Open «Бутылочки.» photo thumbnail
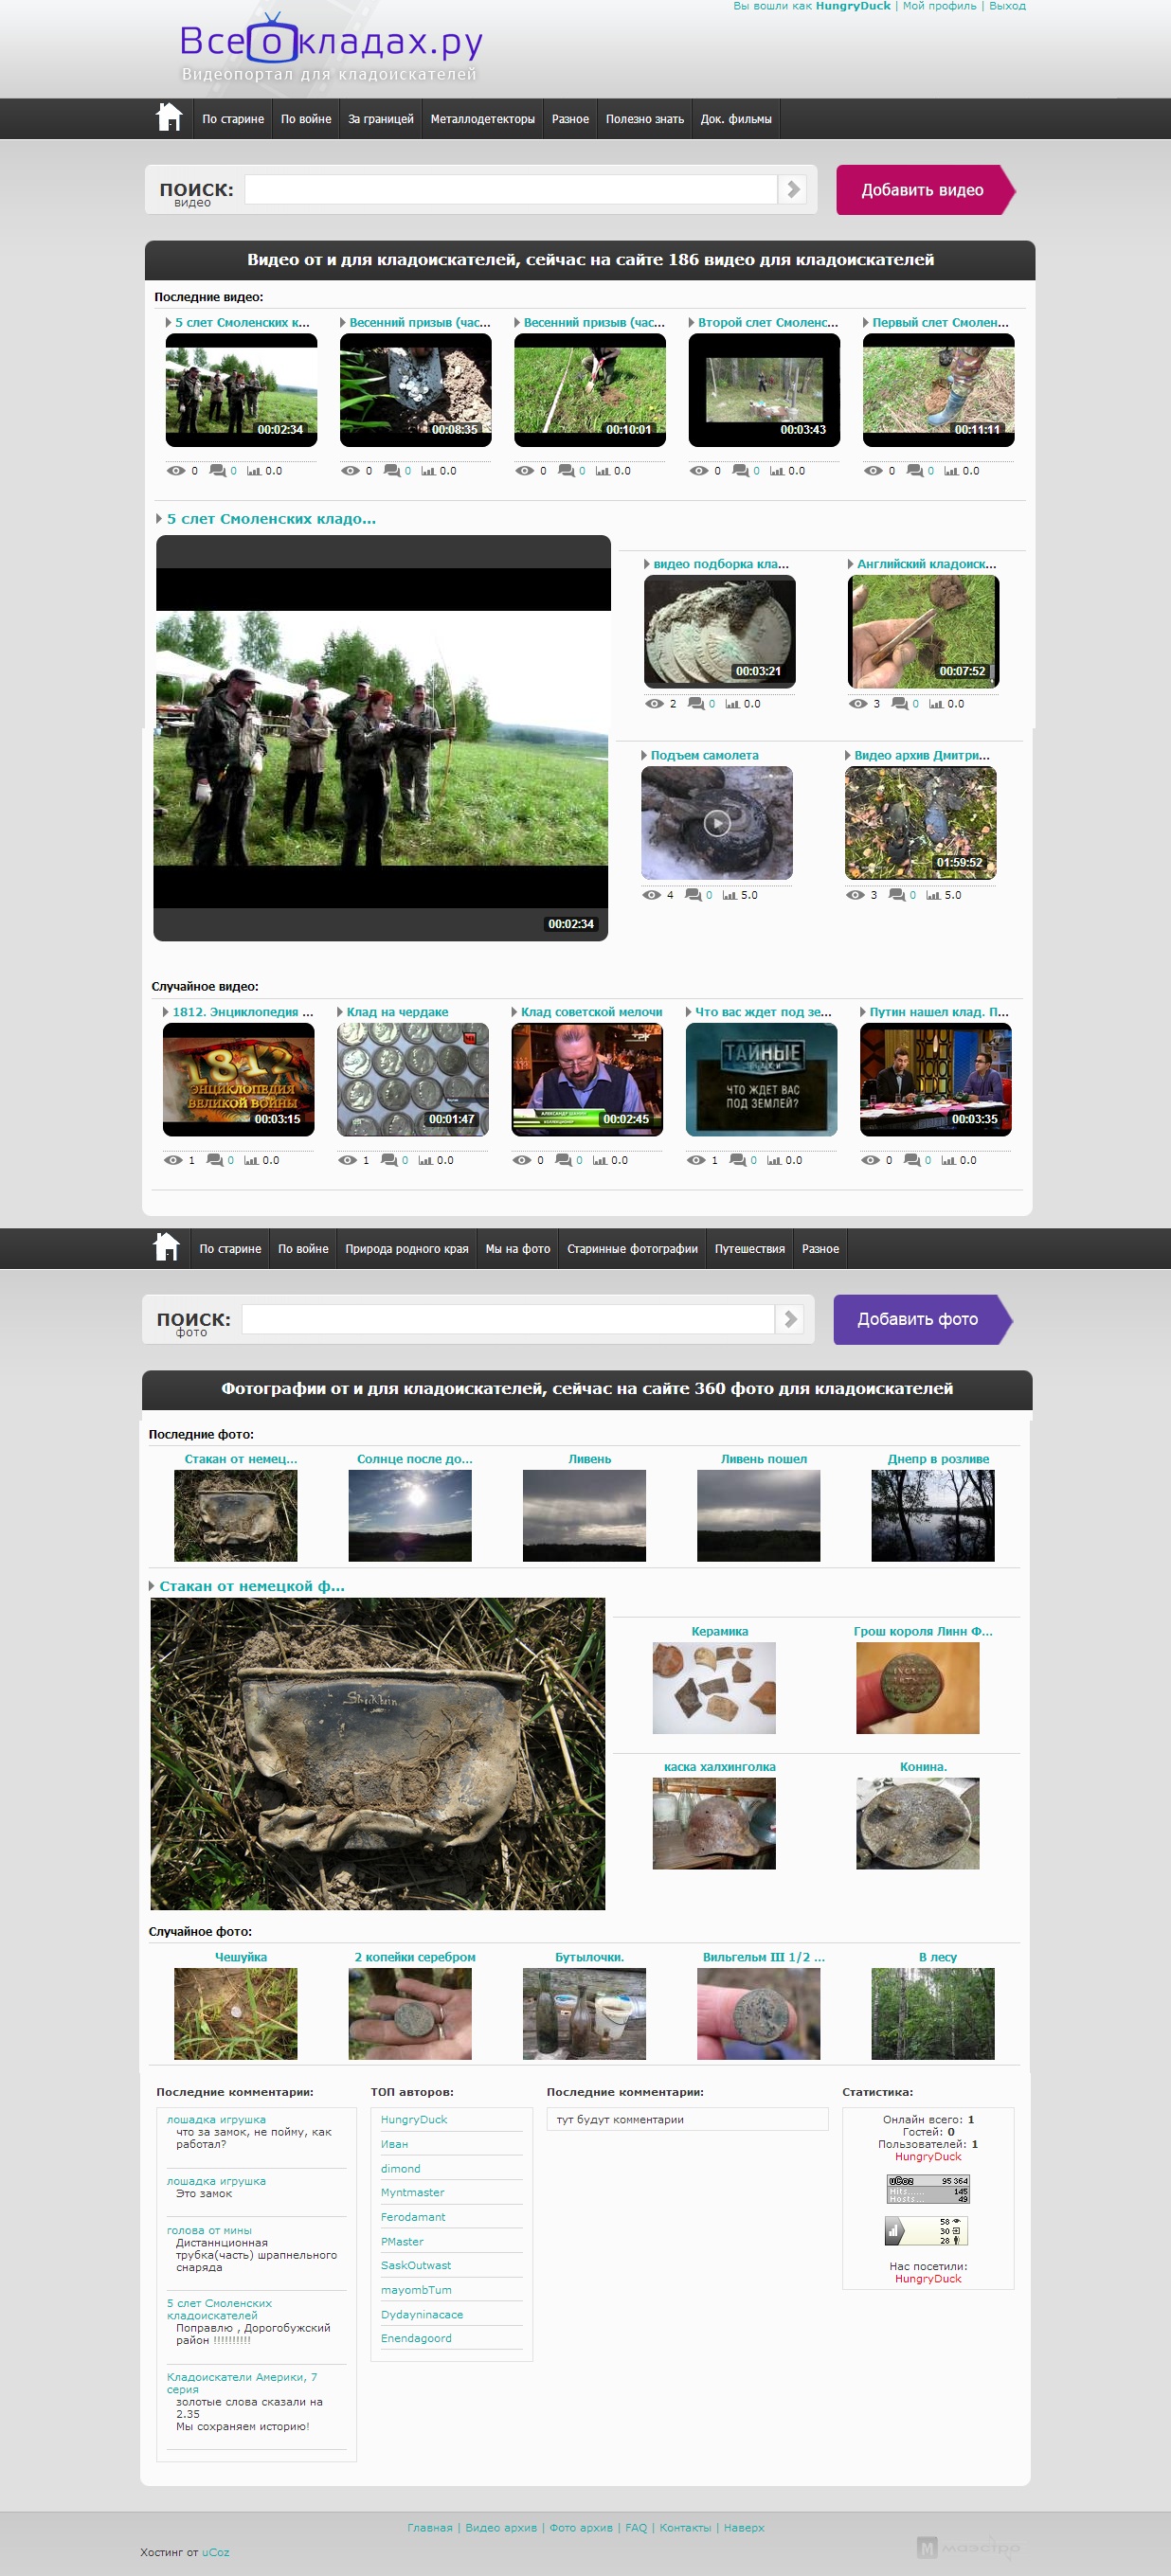The image size is (1171, 2576). (x=584, y=2013)
